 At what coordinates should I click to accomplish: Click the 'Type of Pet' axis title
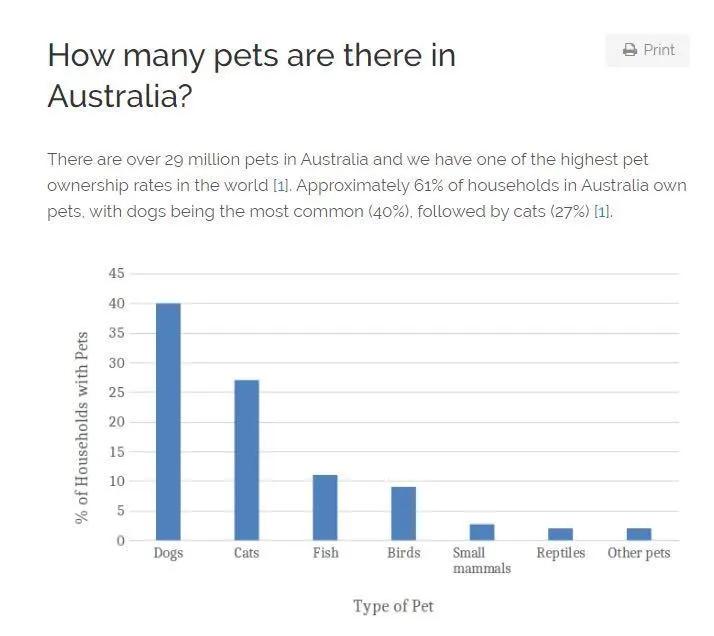pos(393,606)
